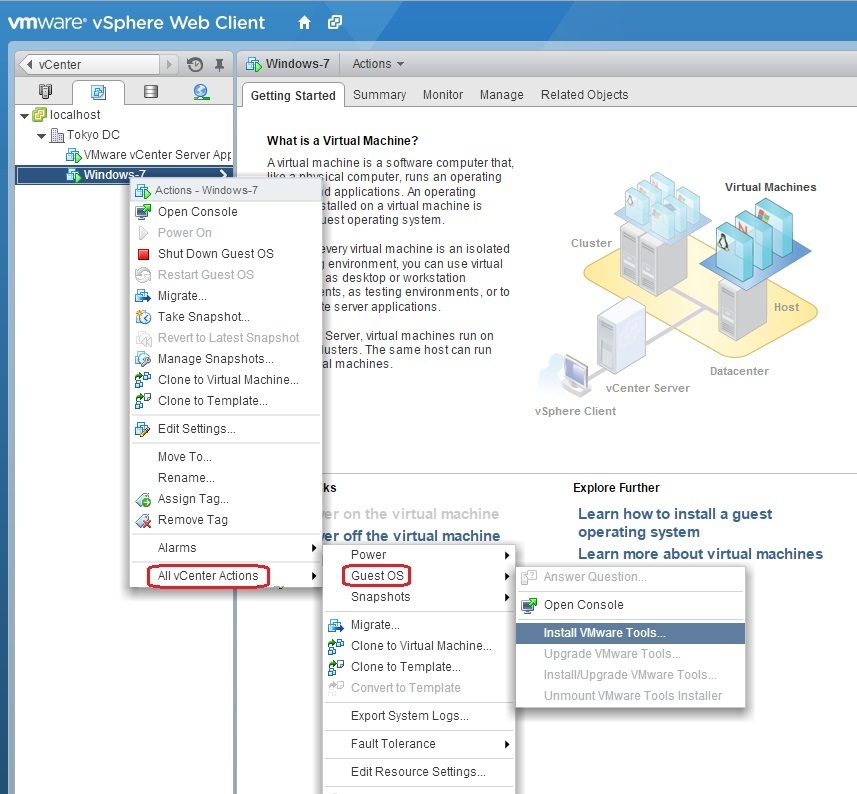Click the Remove Tag icon
The height and width of the screenshot is (794, 857).
143,521
